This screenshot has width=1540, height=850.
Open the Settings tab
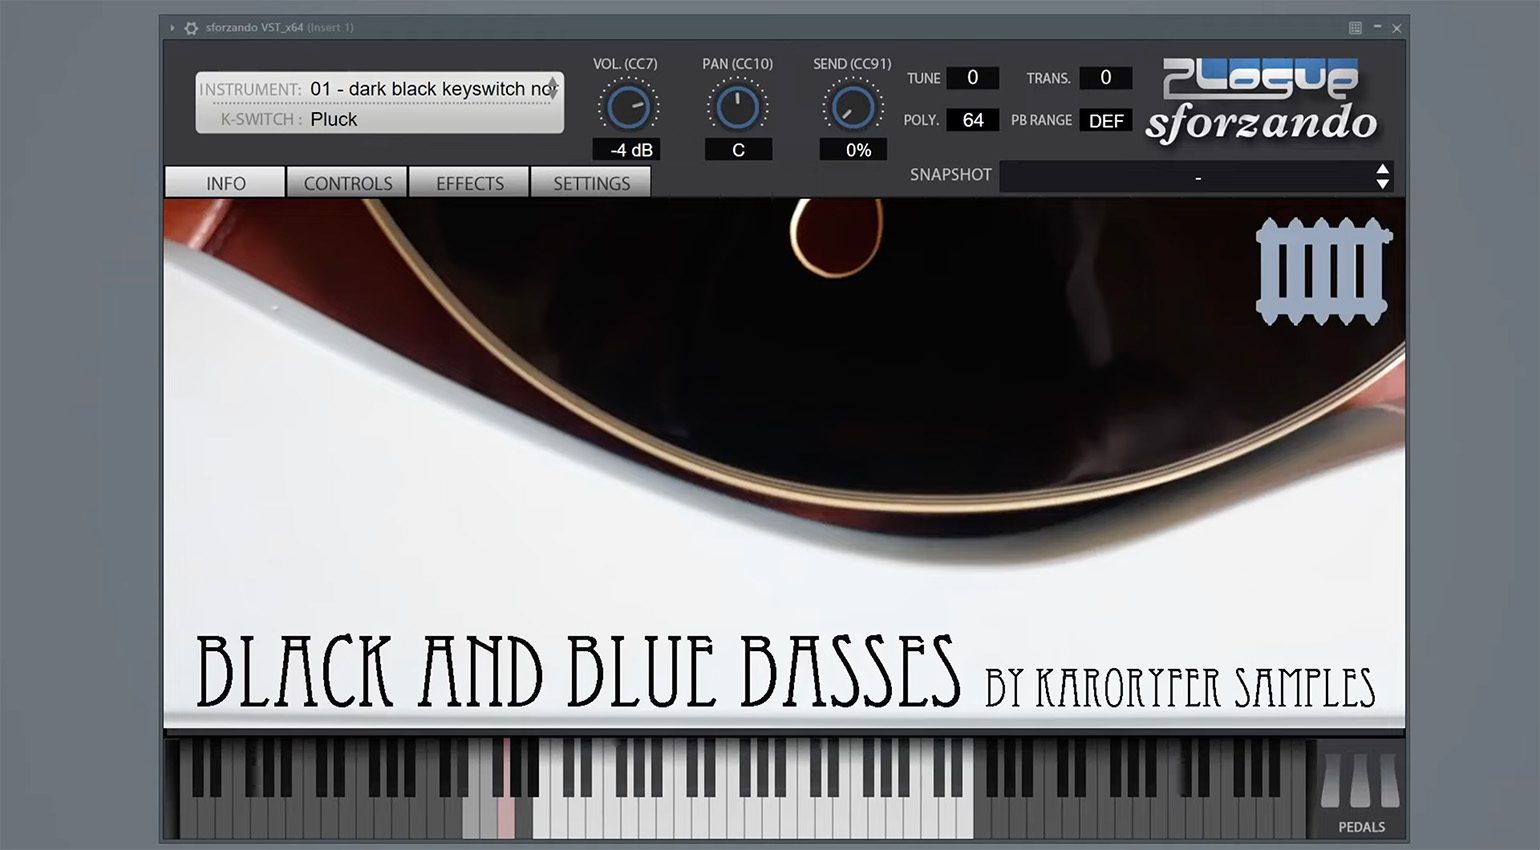click(x=591, y=183)
